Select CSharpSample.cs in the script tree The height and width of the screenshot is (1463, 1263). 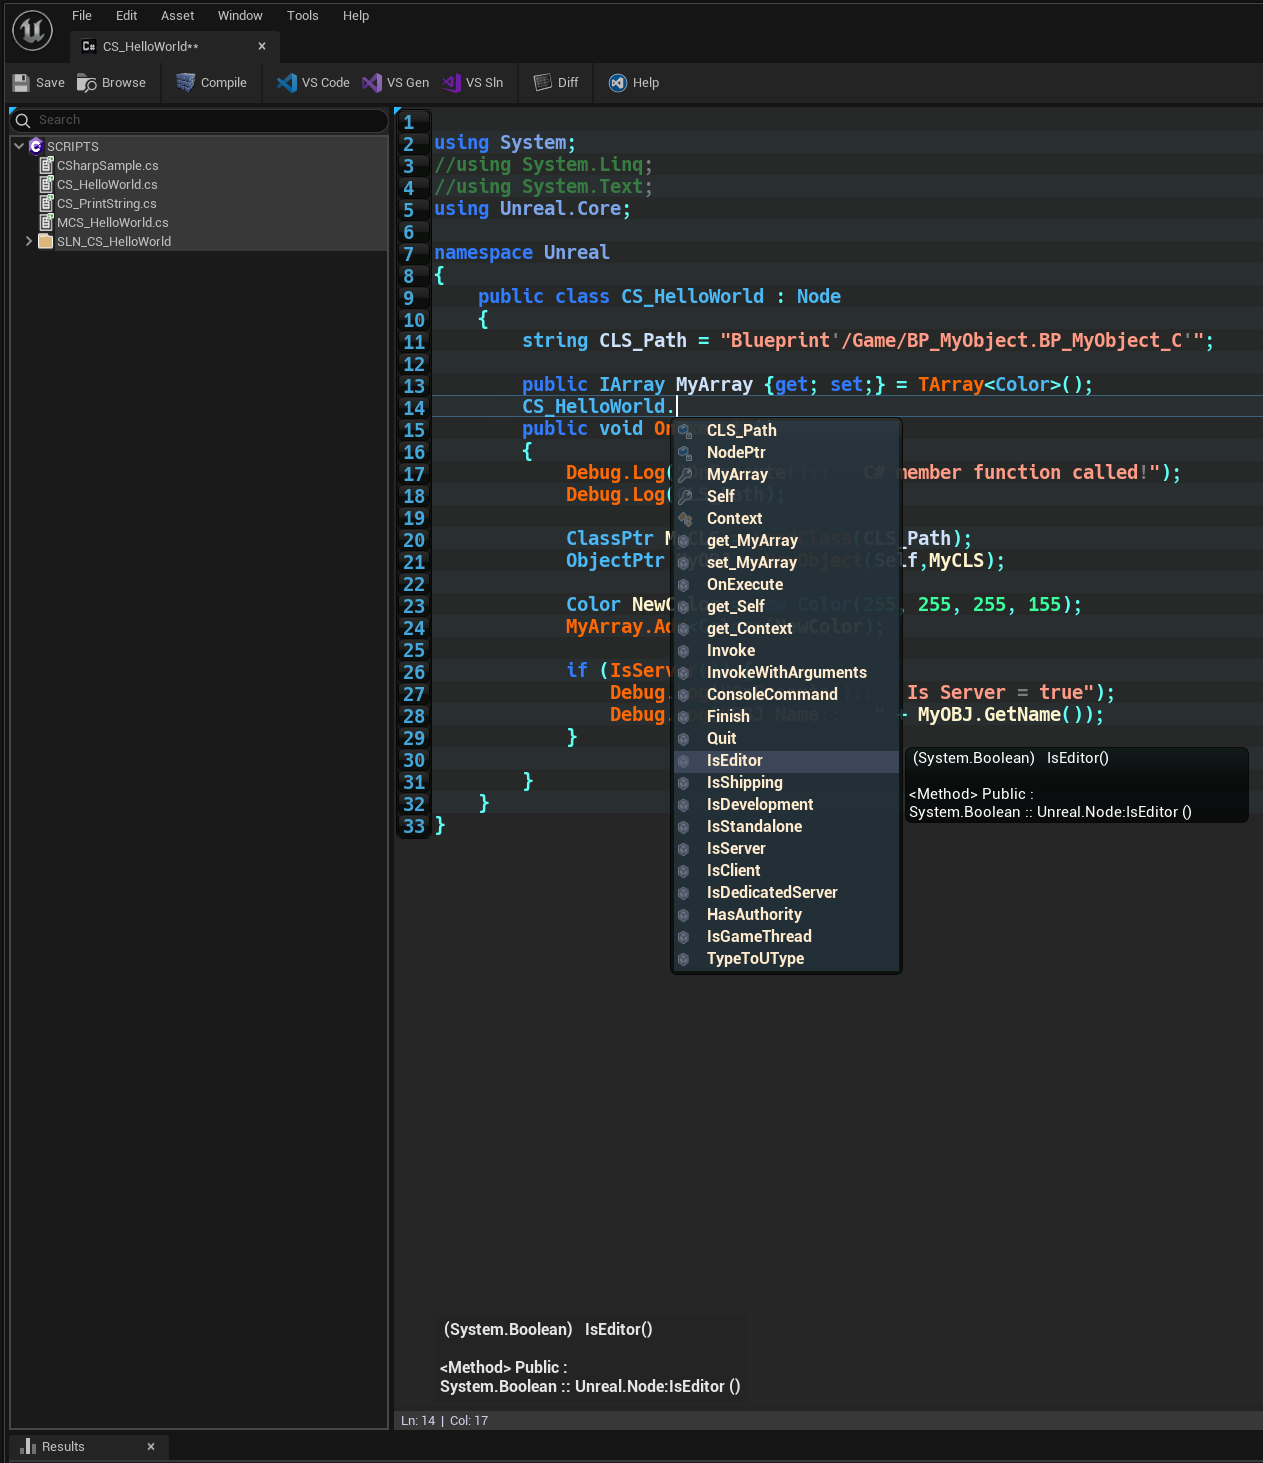[107, 166]
